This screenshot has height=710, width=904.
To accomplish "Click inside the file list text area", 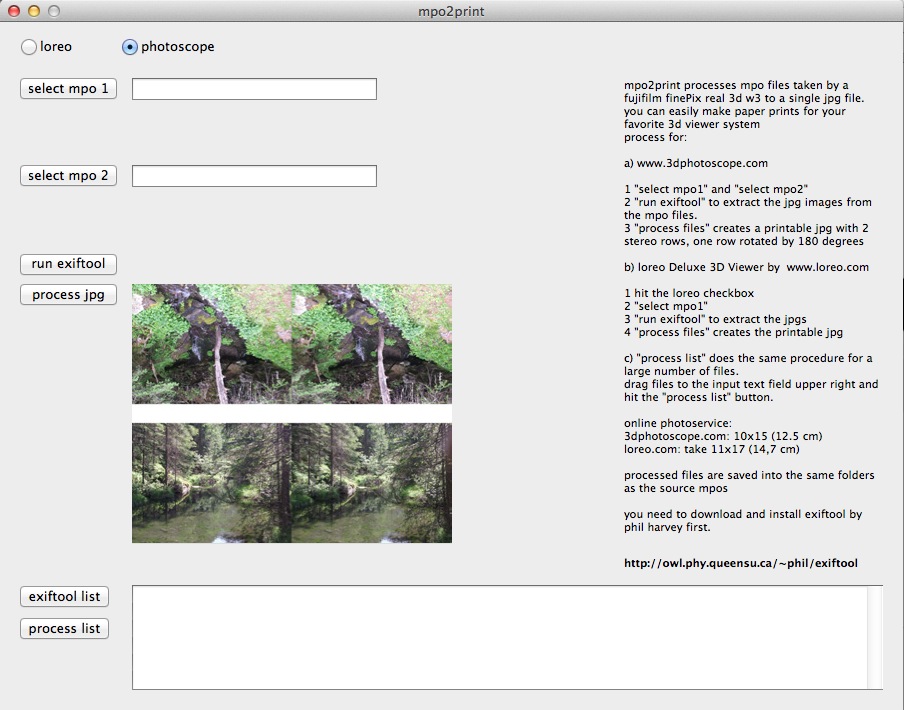I will pyautogui.click(x=499, y=637).
